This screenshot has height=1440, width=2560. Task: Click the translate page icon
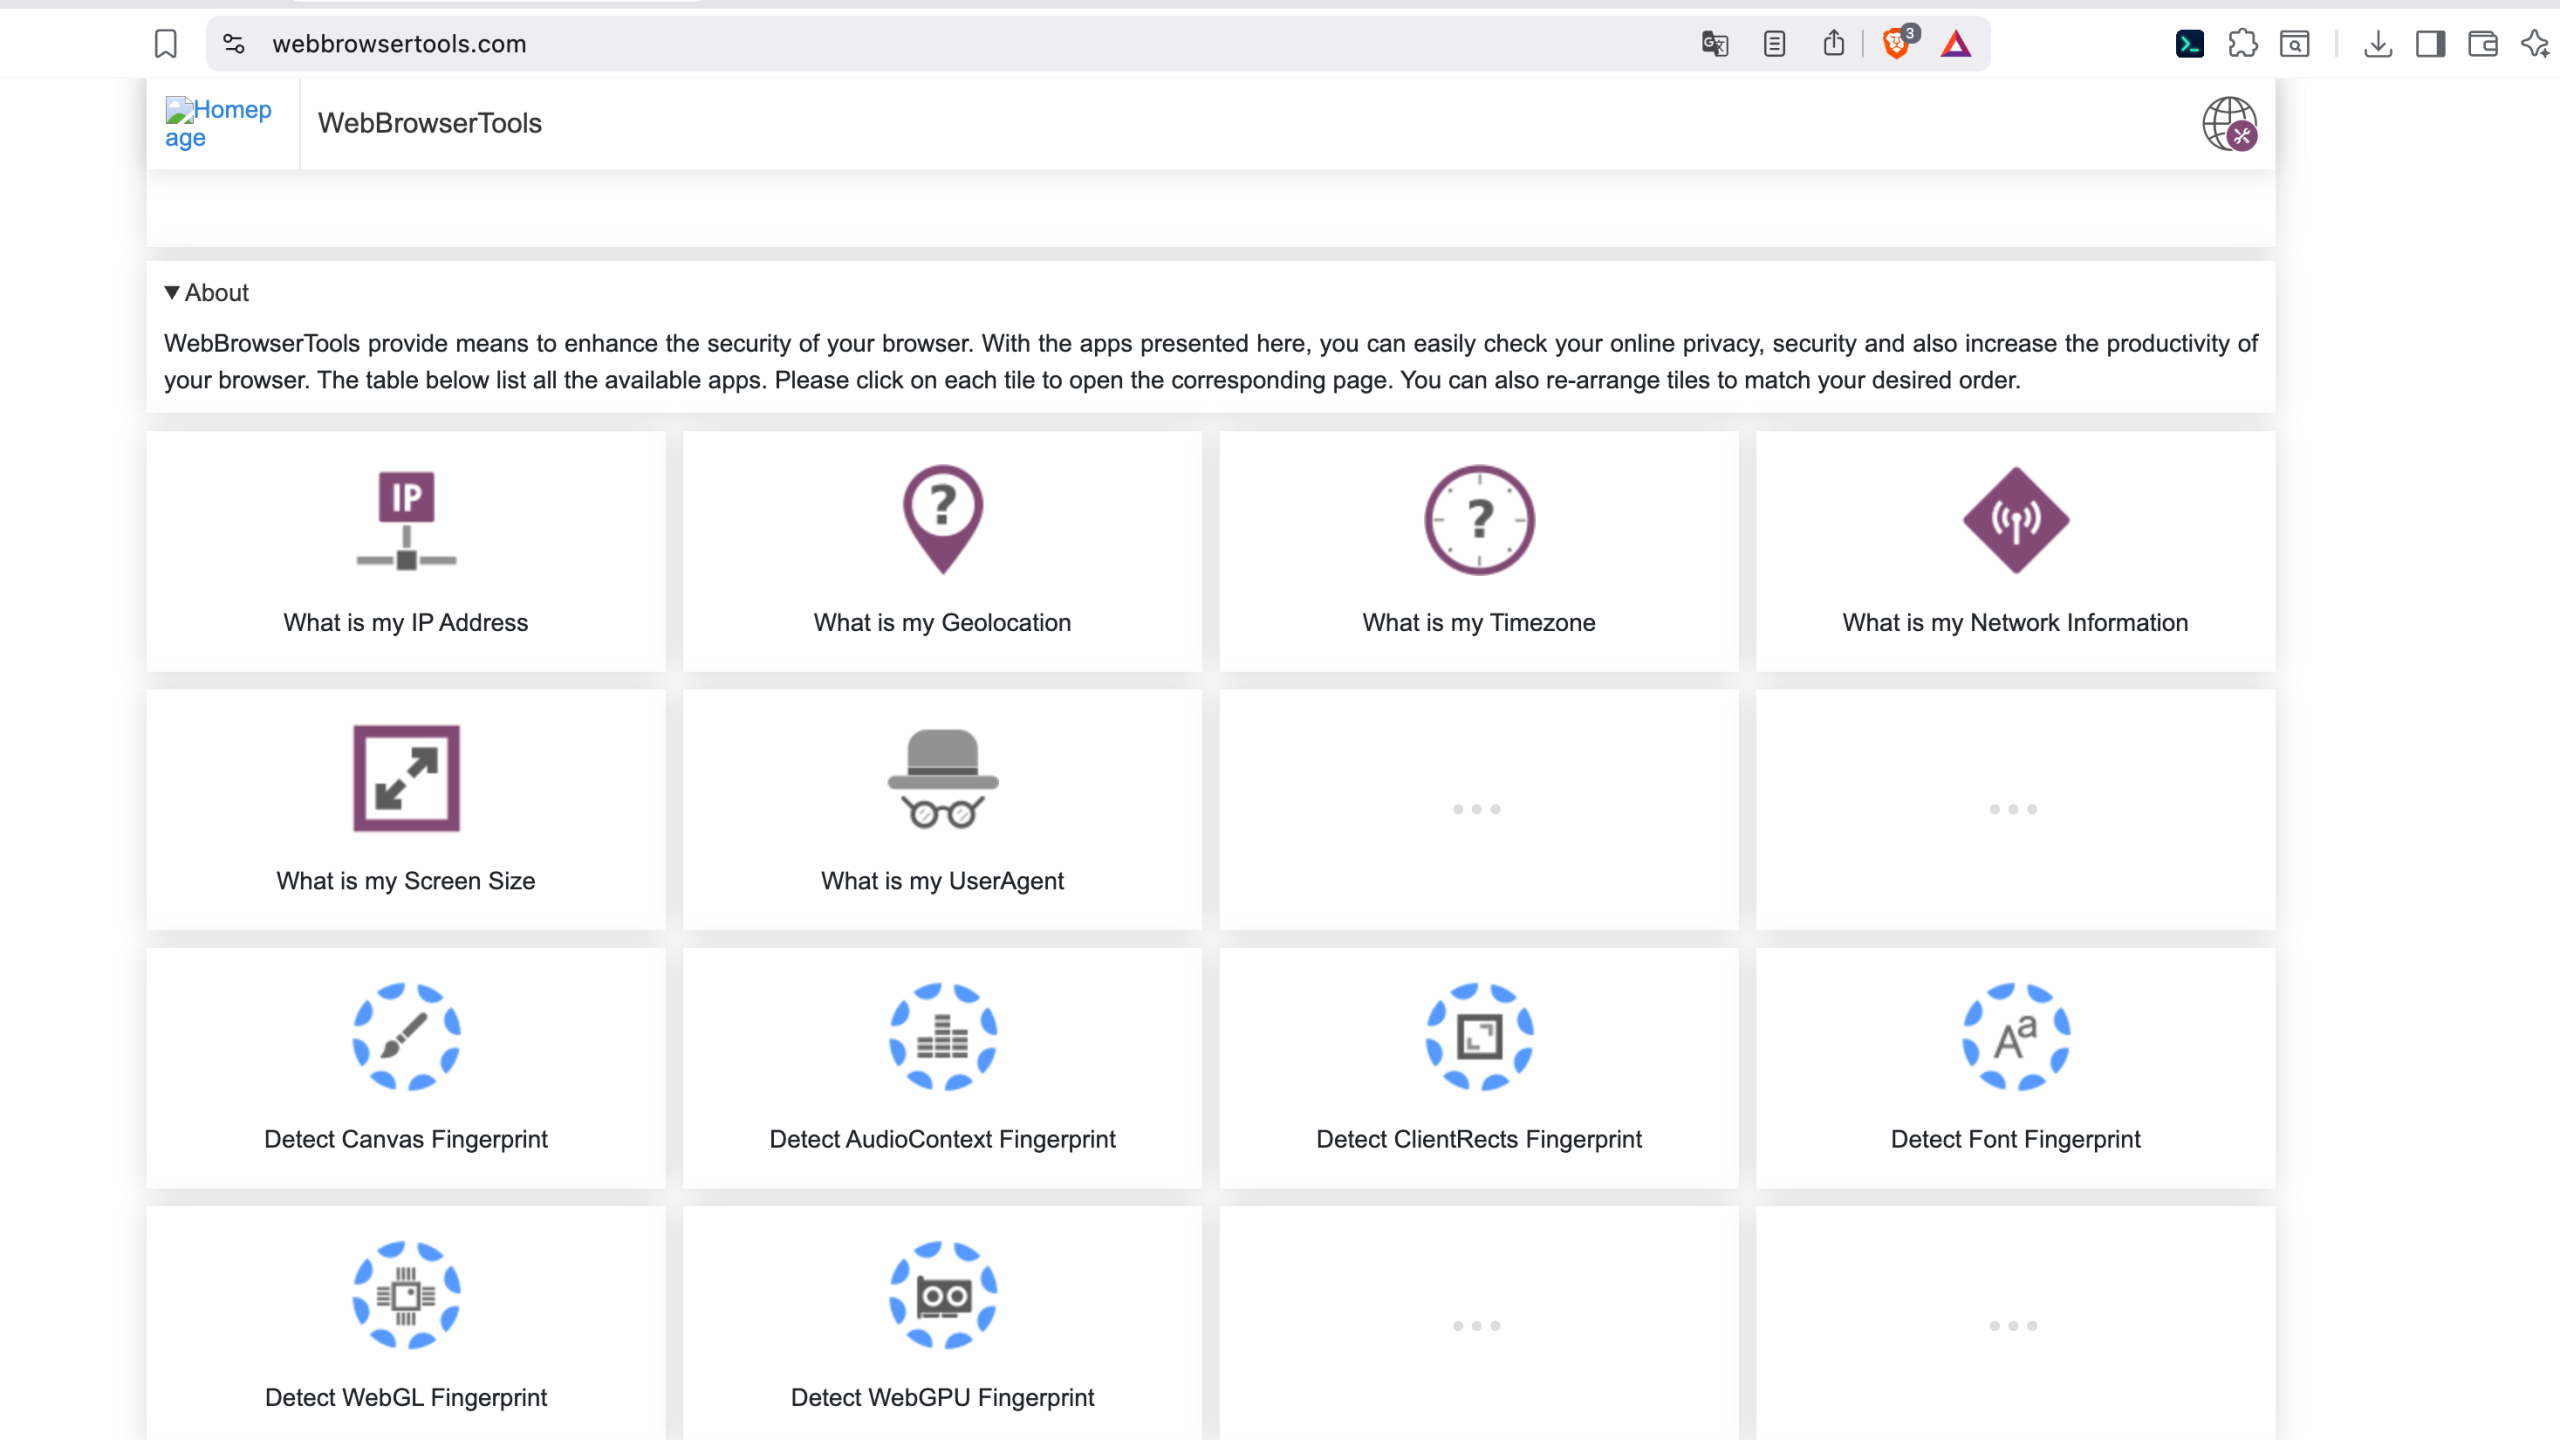(1715, 44)
